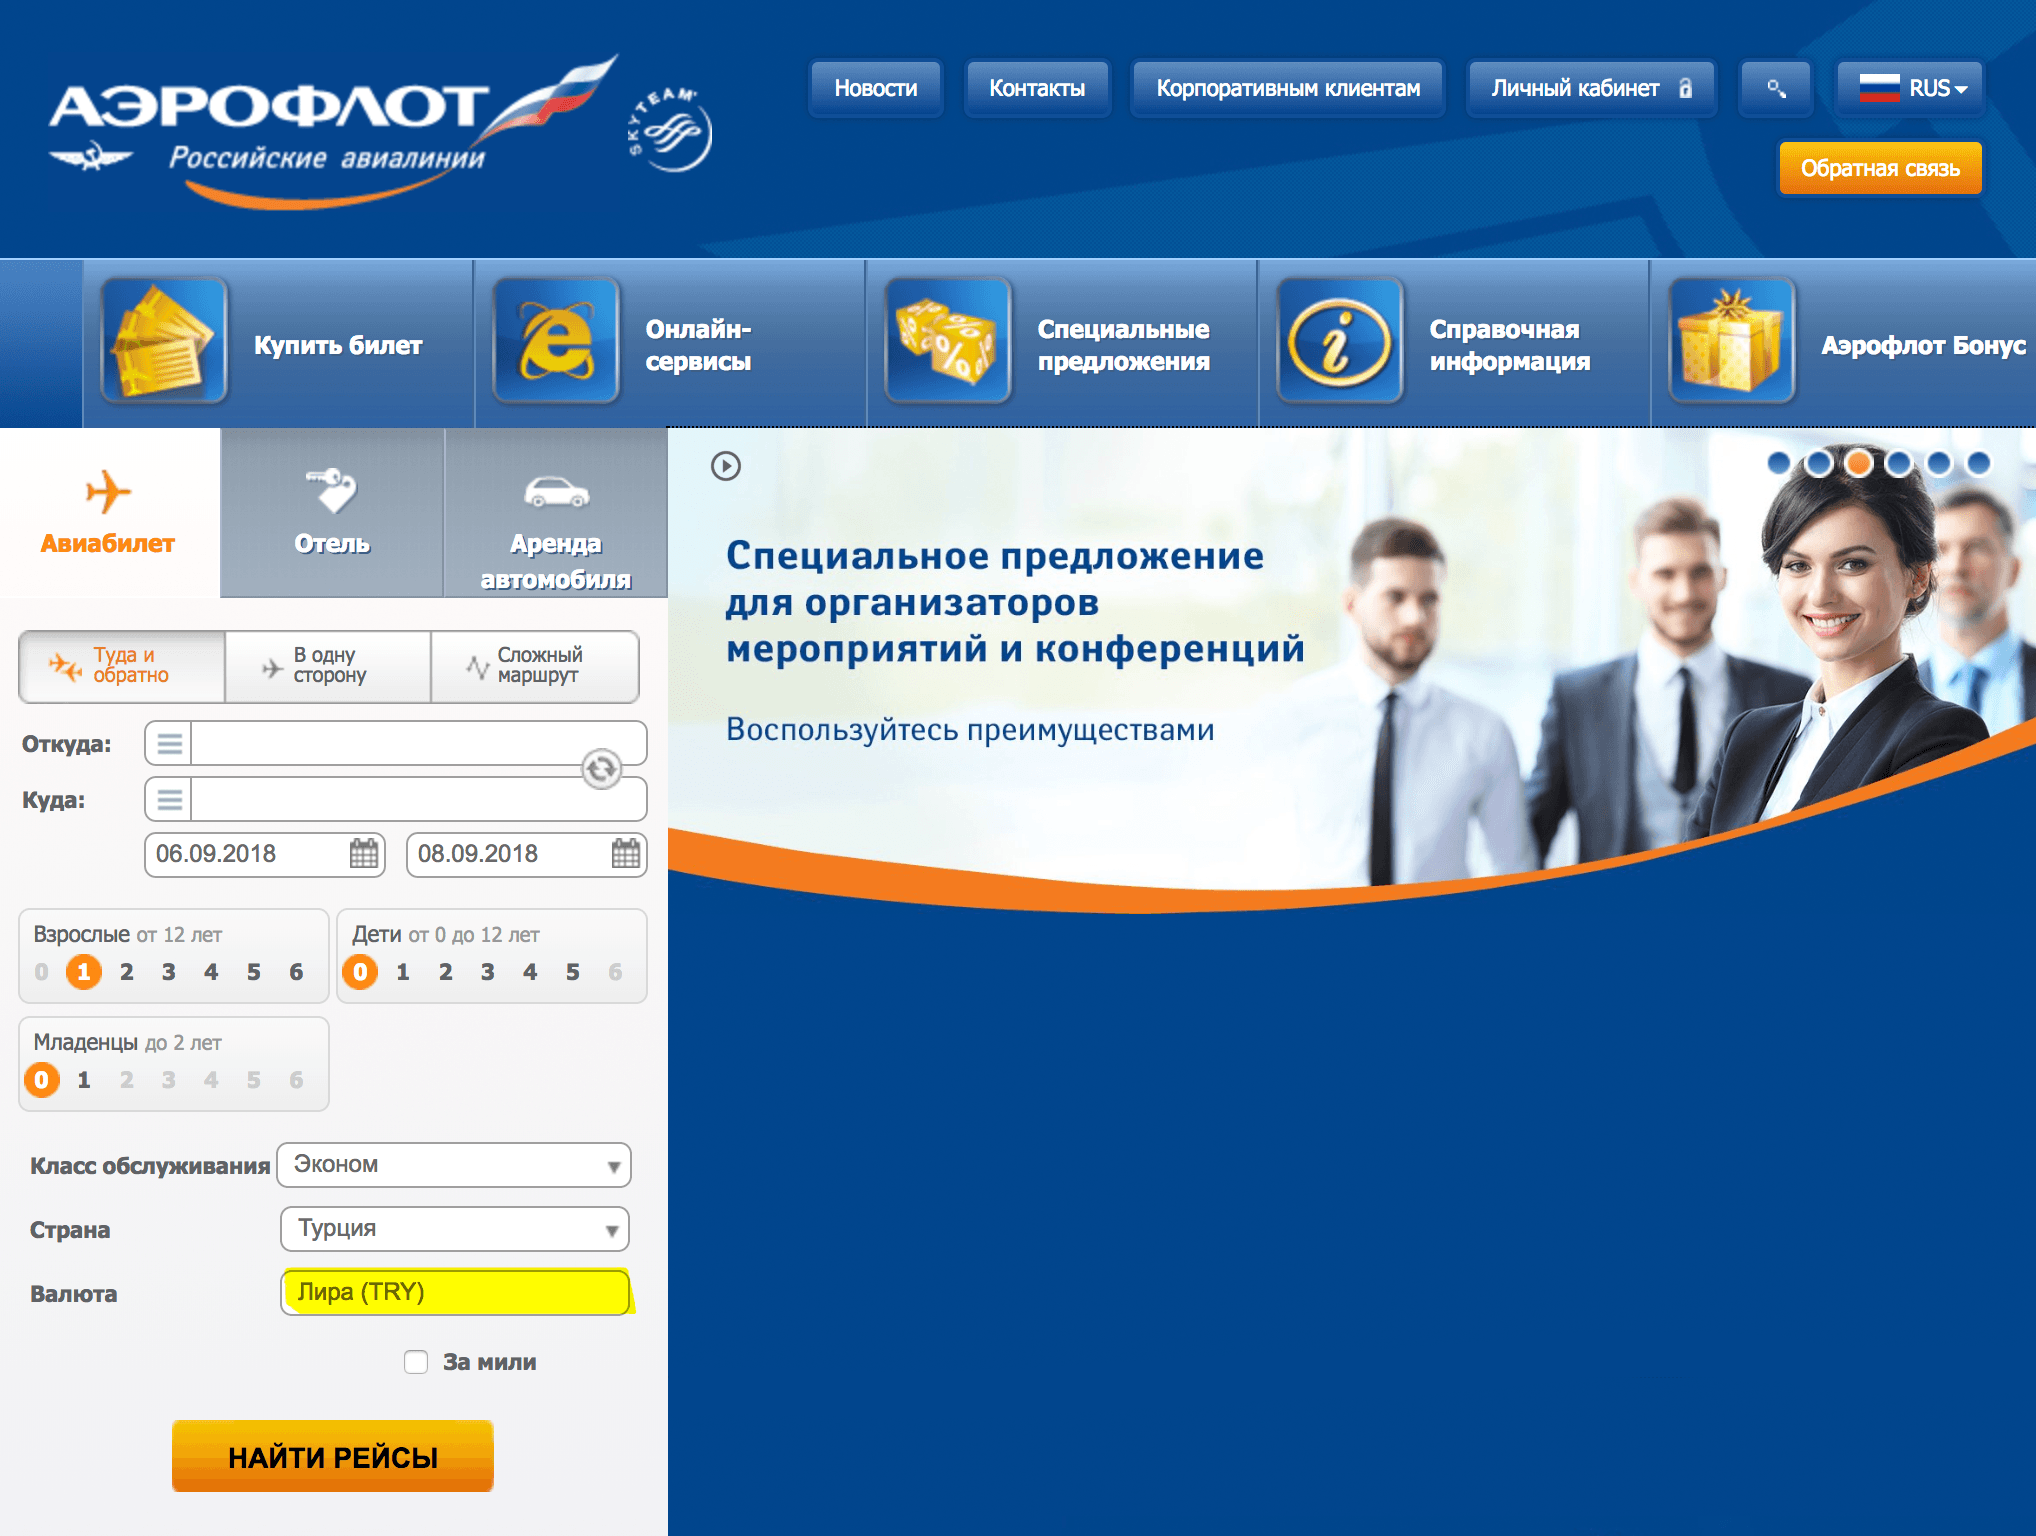2036x1536 pixels.
Task: Open the Страна Турция dropdown
Action: pos(455,1229)
